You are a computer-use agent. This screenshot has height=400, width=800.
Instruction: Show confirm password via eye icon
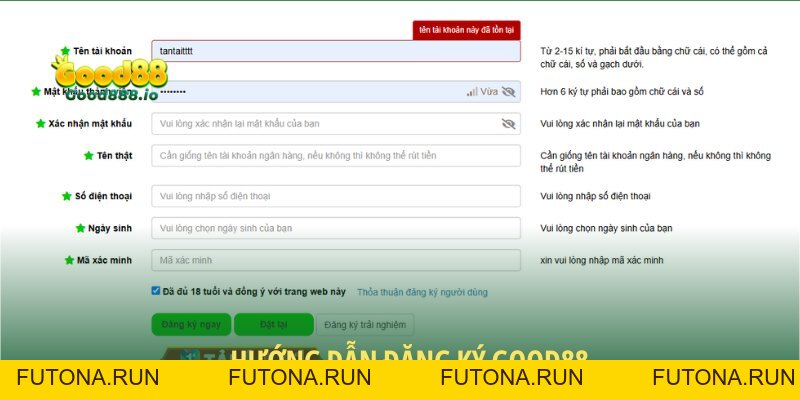(x=508, y=124)
